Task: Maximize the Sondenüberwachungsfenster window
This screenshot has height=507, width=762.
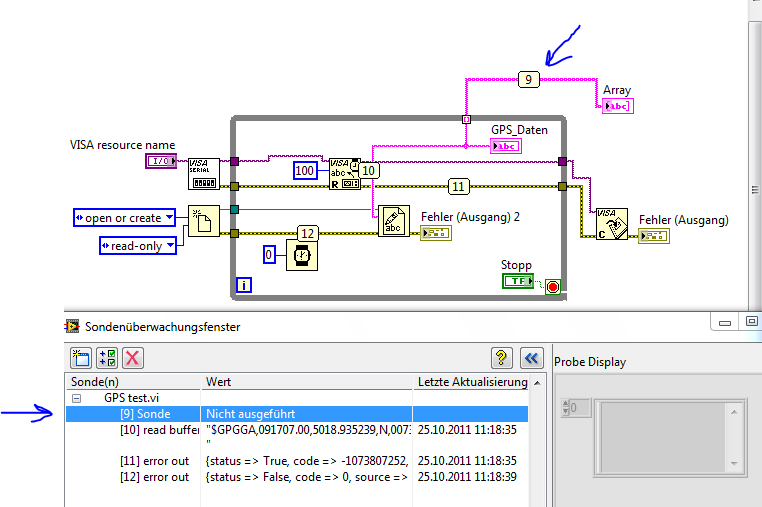Action: [x=751, y=322]
